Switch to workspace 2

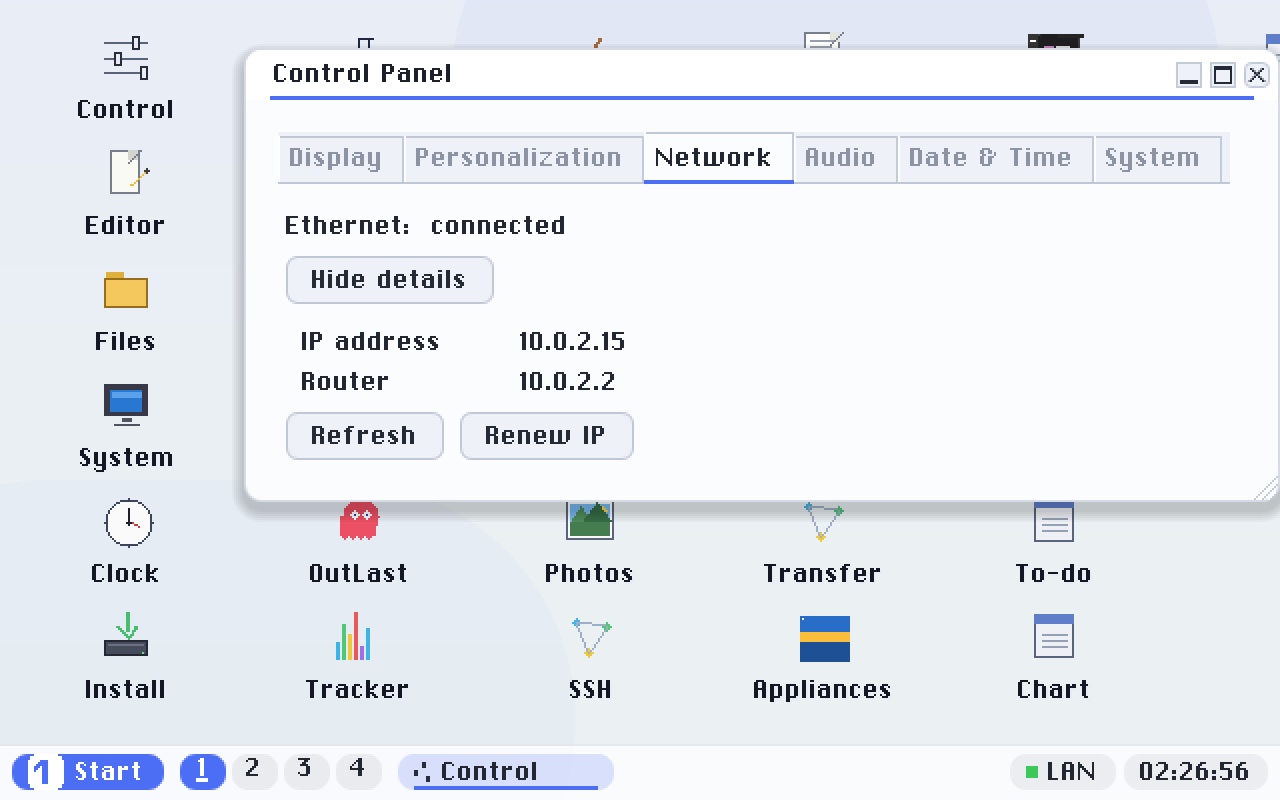[254, 772]
